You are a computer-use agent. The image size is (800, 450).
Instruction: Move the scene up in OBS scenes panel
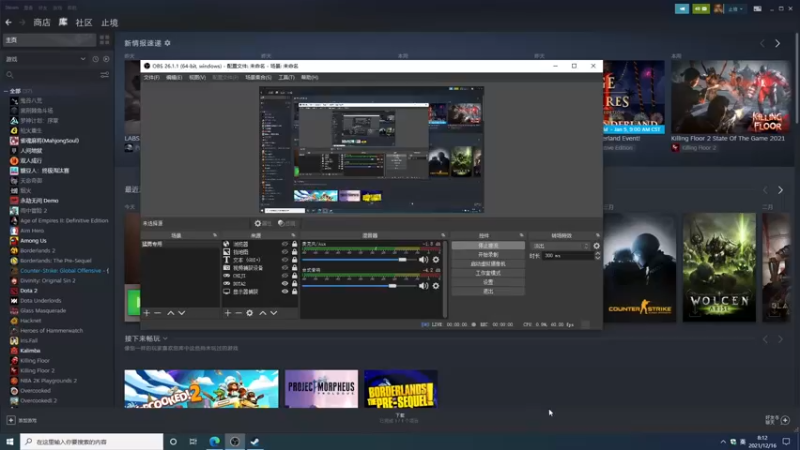tap(171, 313)
